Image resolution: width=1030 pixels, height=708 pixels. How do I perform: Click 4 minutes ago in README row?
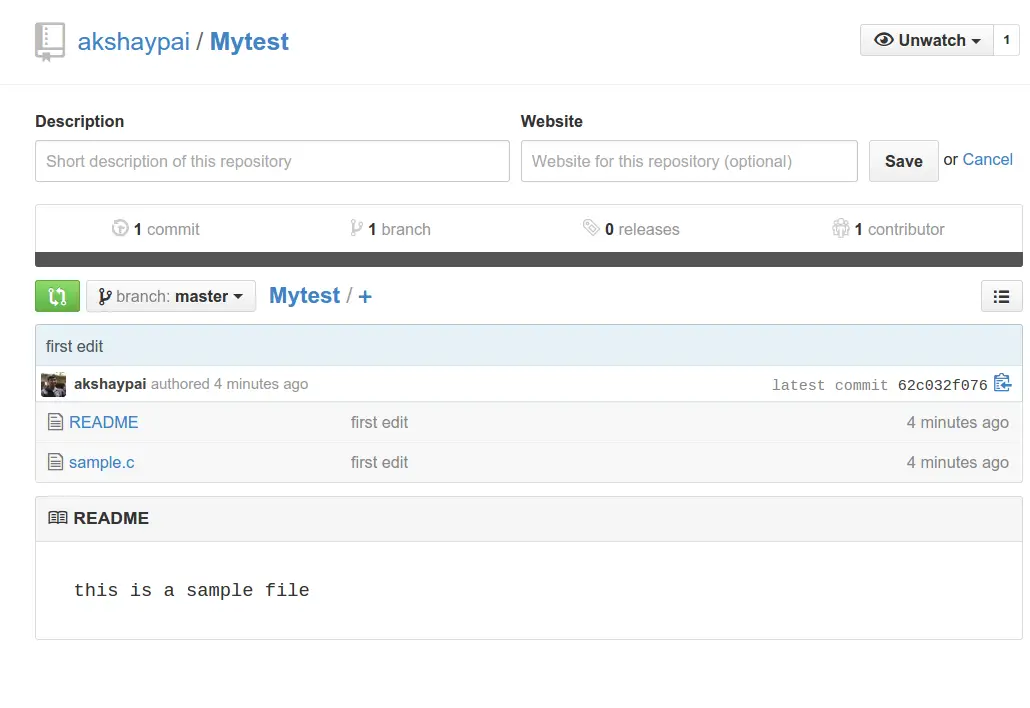[x=957, y=422]
